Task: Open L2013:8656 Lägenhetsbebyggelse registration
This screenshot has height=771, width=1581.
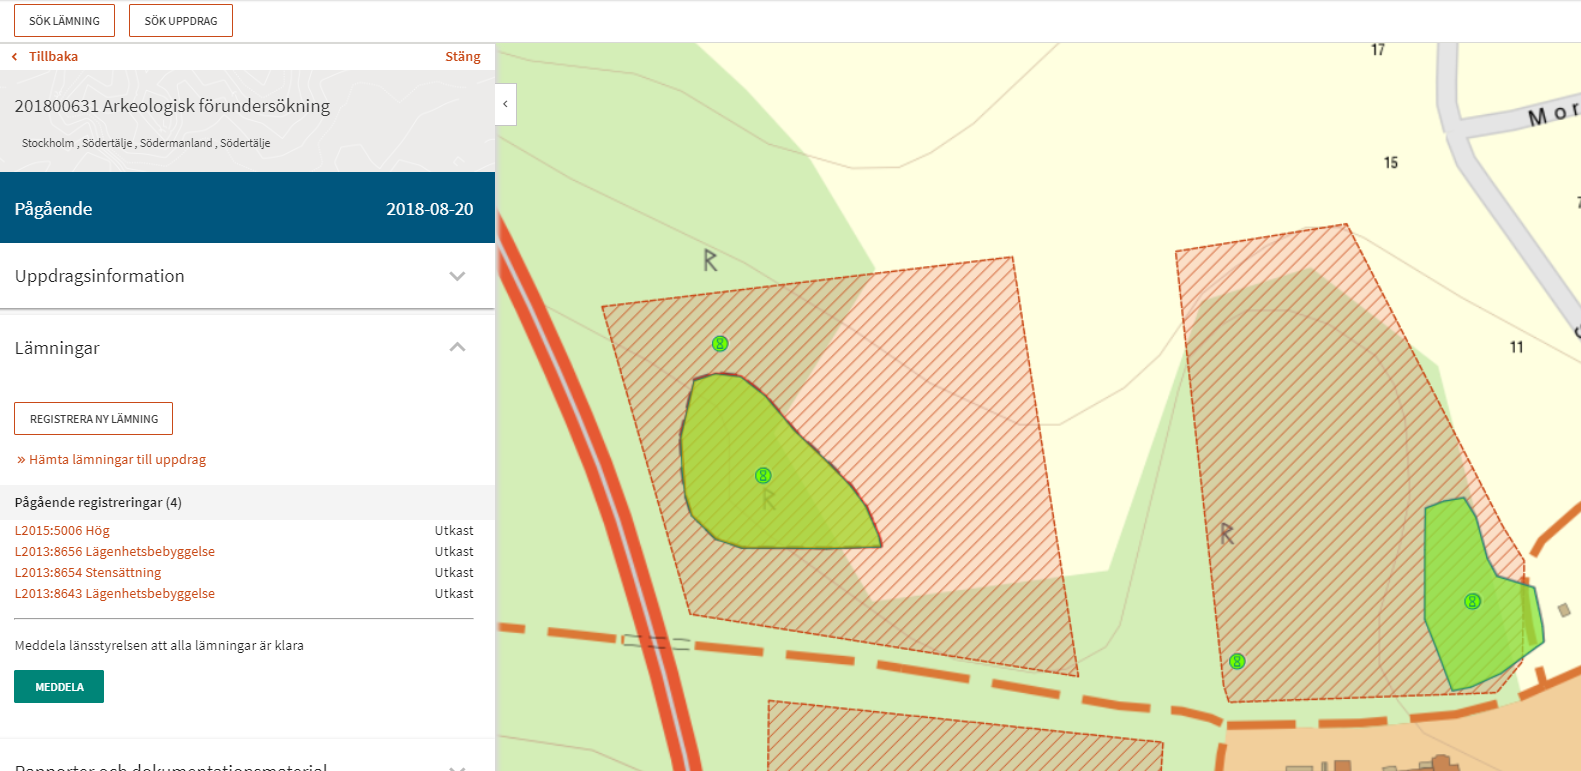Action: (x=115, y=551)
